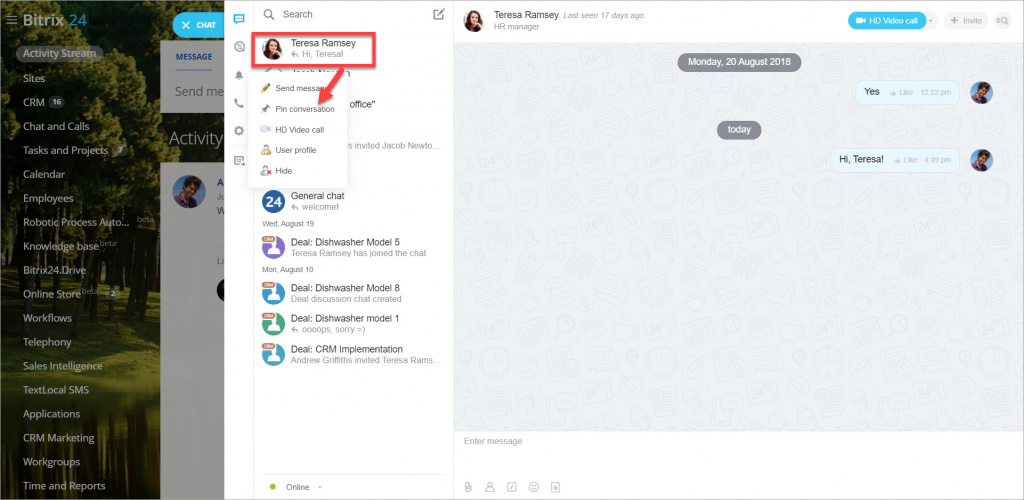
Task: Click the Enter message text box
Action: click(x=738, y=454)
